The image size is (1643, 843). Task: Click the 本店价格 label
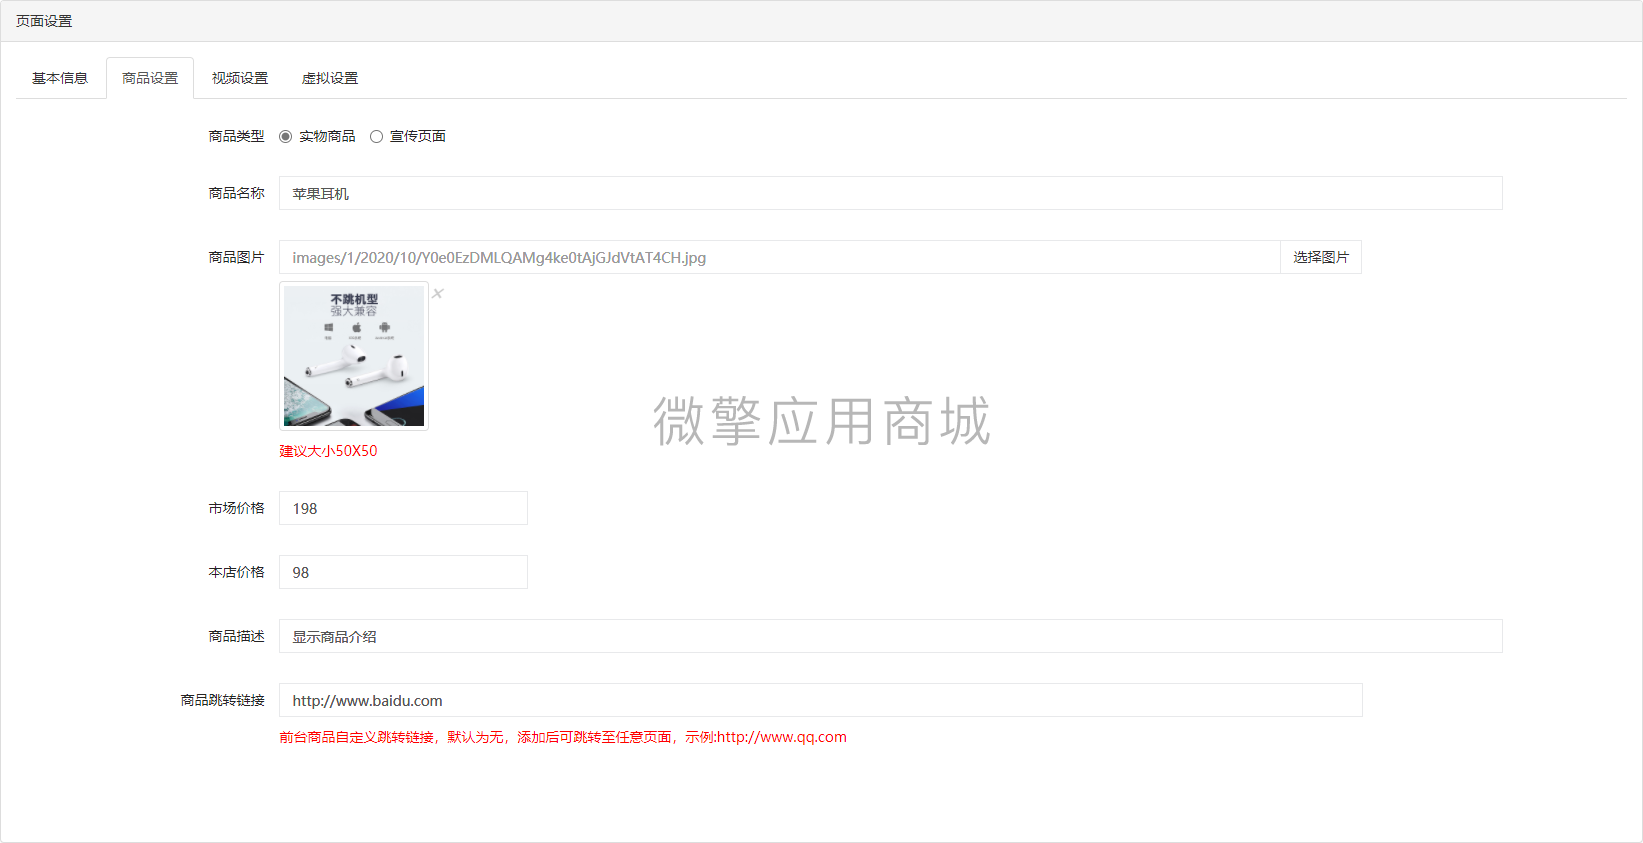click(236, 572)
